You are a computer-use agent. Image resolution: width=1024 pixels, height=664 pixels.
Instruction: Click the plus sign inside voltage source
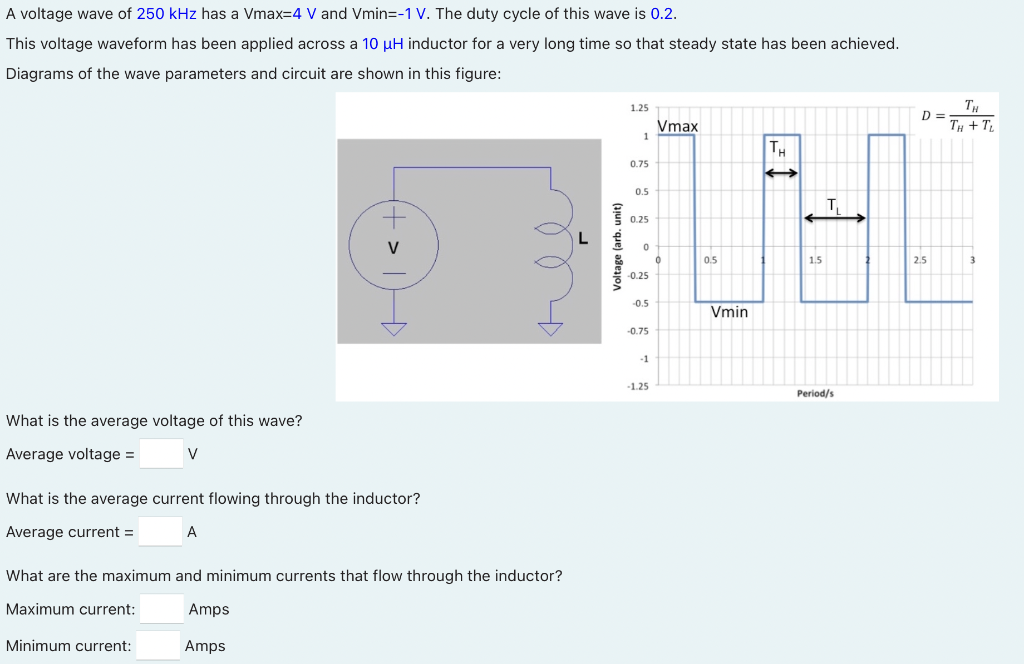[x=394, y=217]
